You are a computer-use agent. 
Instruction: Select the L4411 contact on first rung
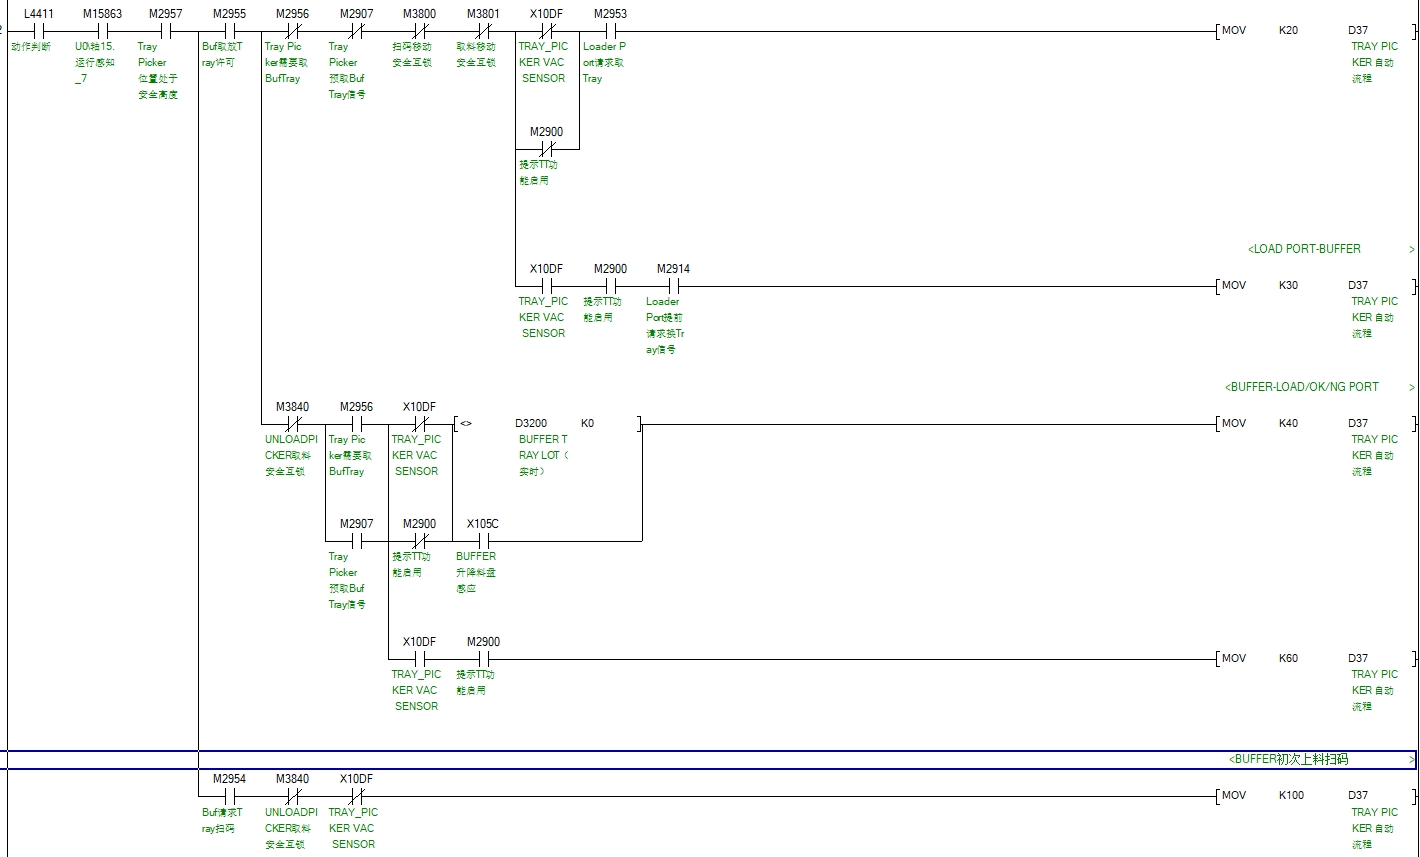coord(37,31)
